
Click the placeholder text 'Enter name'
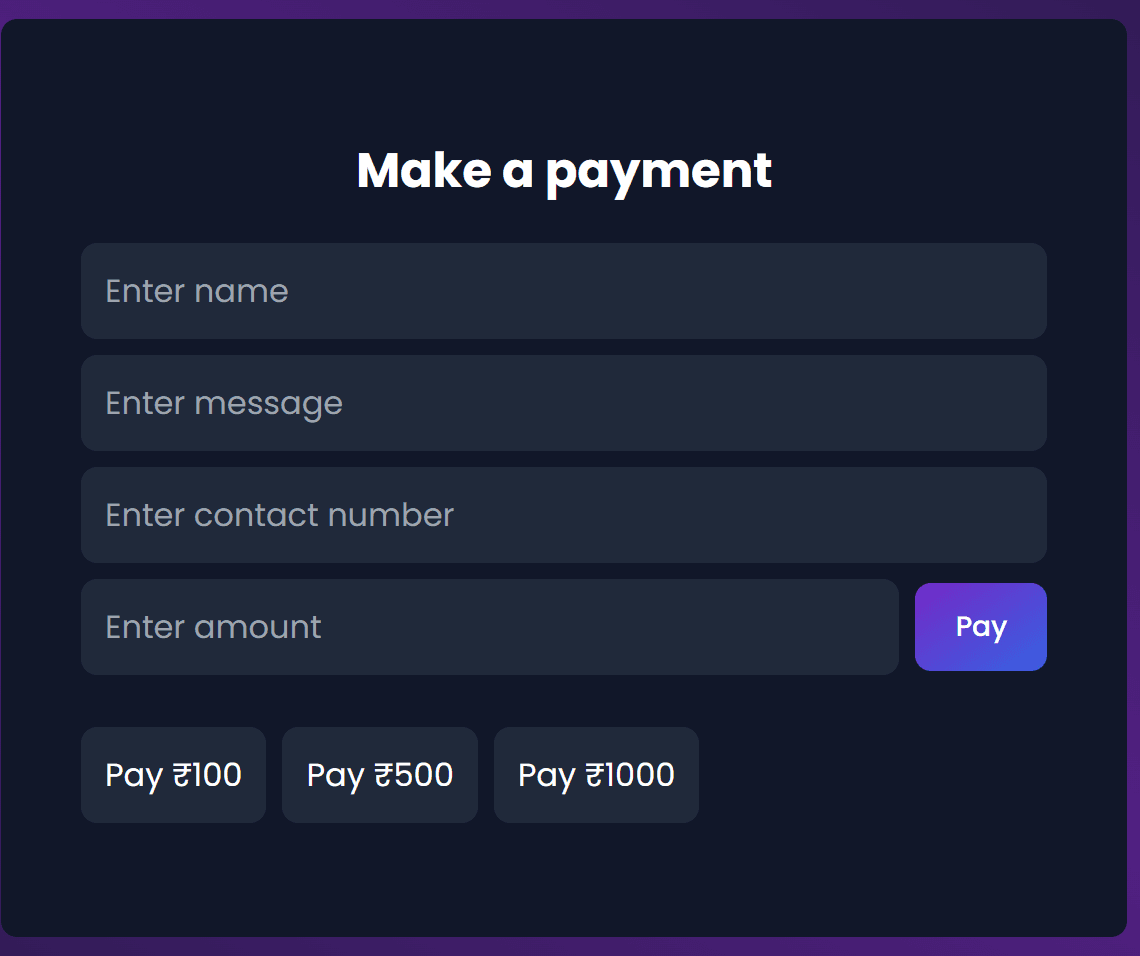click(x=197, y=292)
